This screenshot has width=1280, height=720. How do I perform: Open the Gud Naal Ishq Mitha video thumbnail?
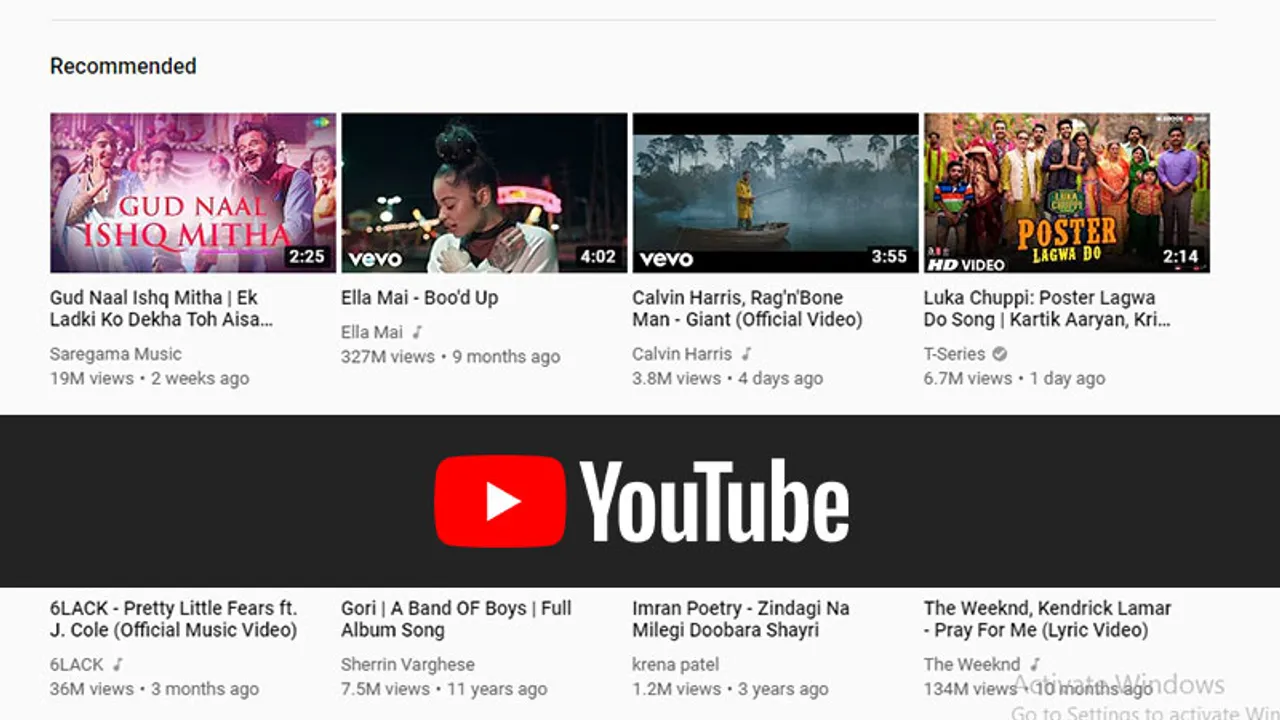tap(193, 192)
